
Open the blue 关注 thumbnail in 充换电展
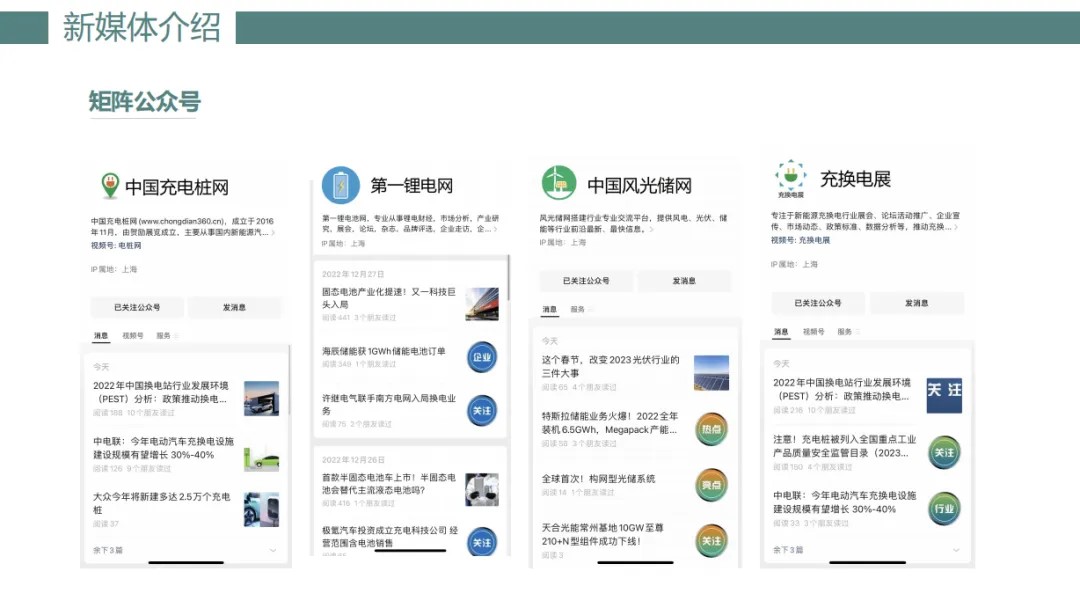point(944,395)
